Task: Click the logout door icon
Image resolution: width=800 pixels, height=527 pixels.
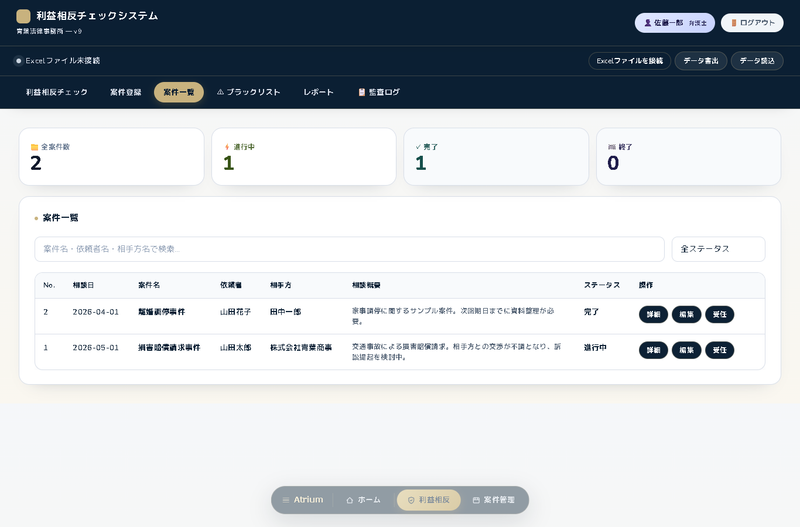Action: [x=734, y=23]
